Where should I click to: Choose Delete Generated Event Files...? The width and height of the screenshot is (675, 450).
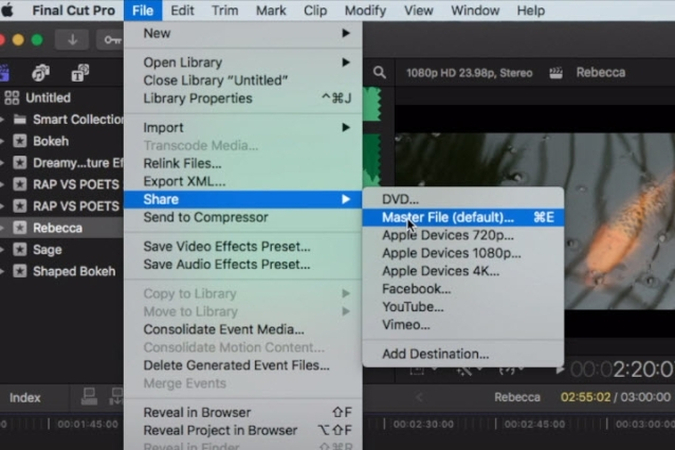pos(243,365)
